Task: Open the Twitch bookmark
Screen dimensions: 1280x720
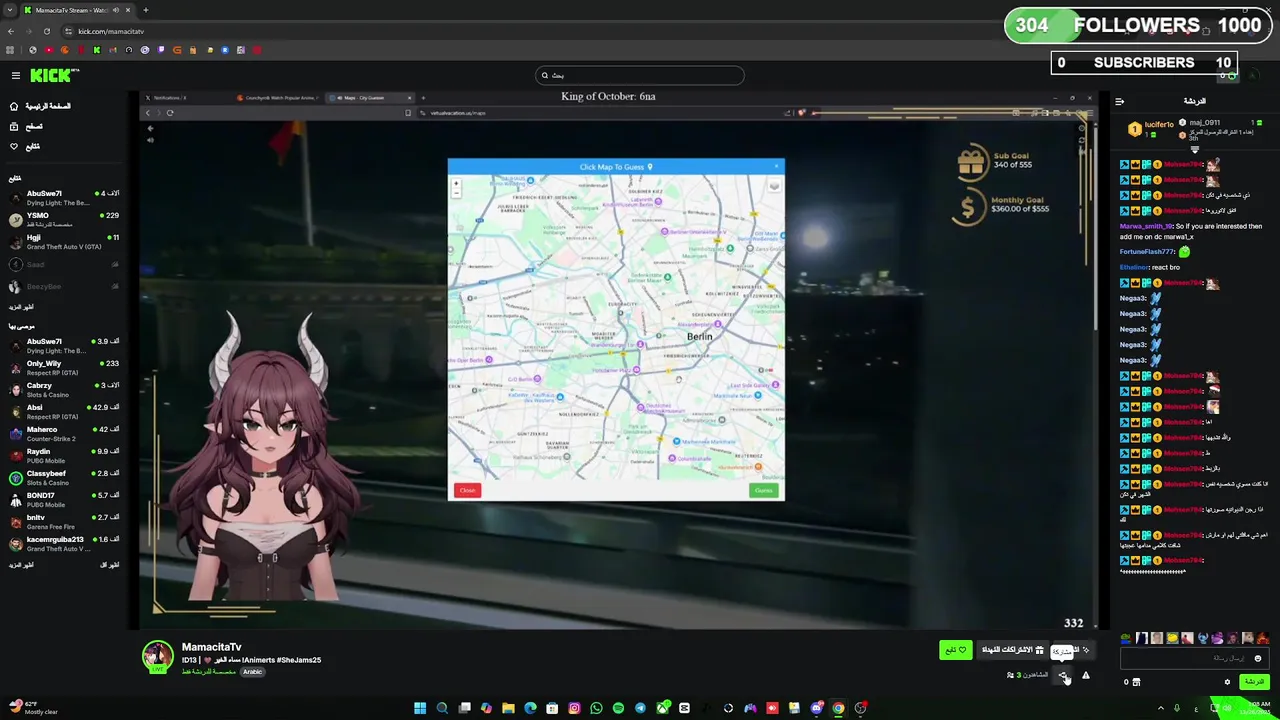Action: 161,50
